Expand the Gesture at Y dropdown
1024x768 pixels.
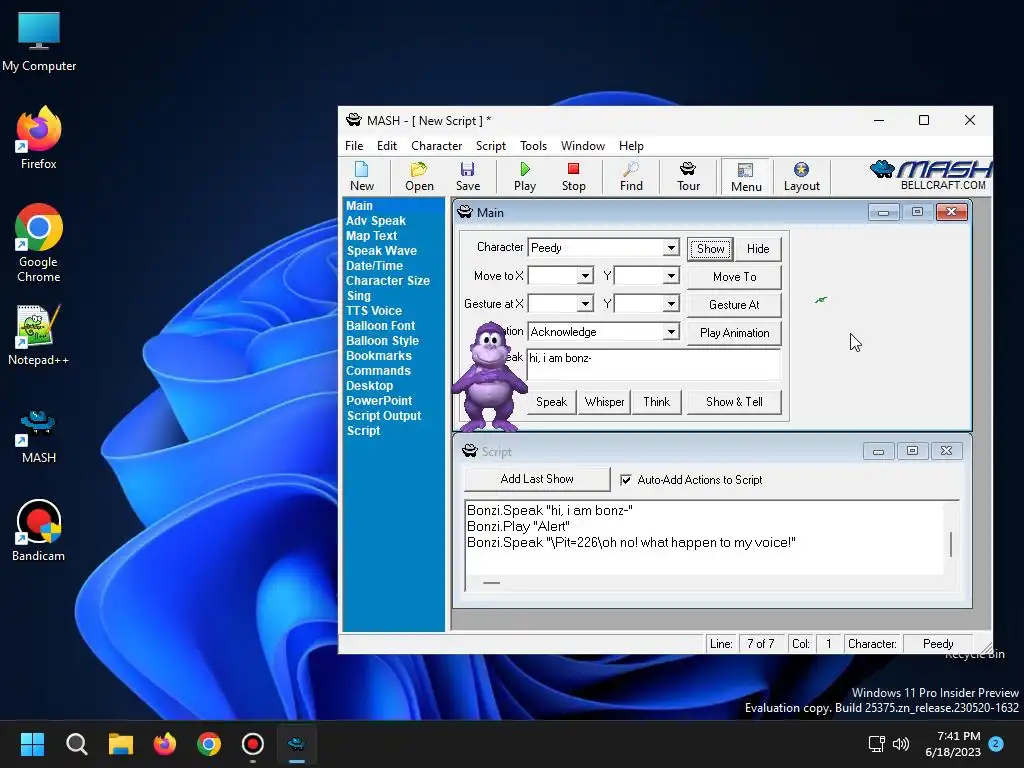(671, 304)
